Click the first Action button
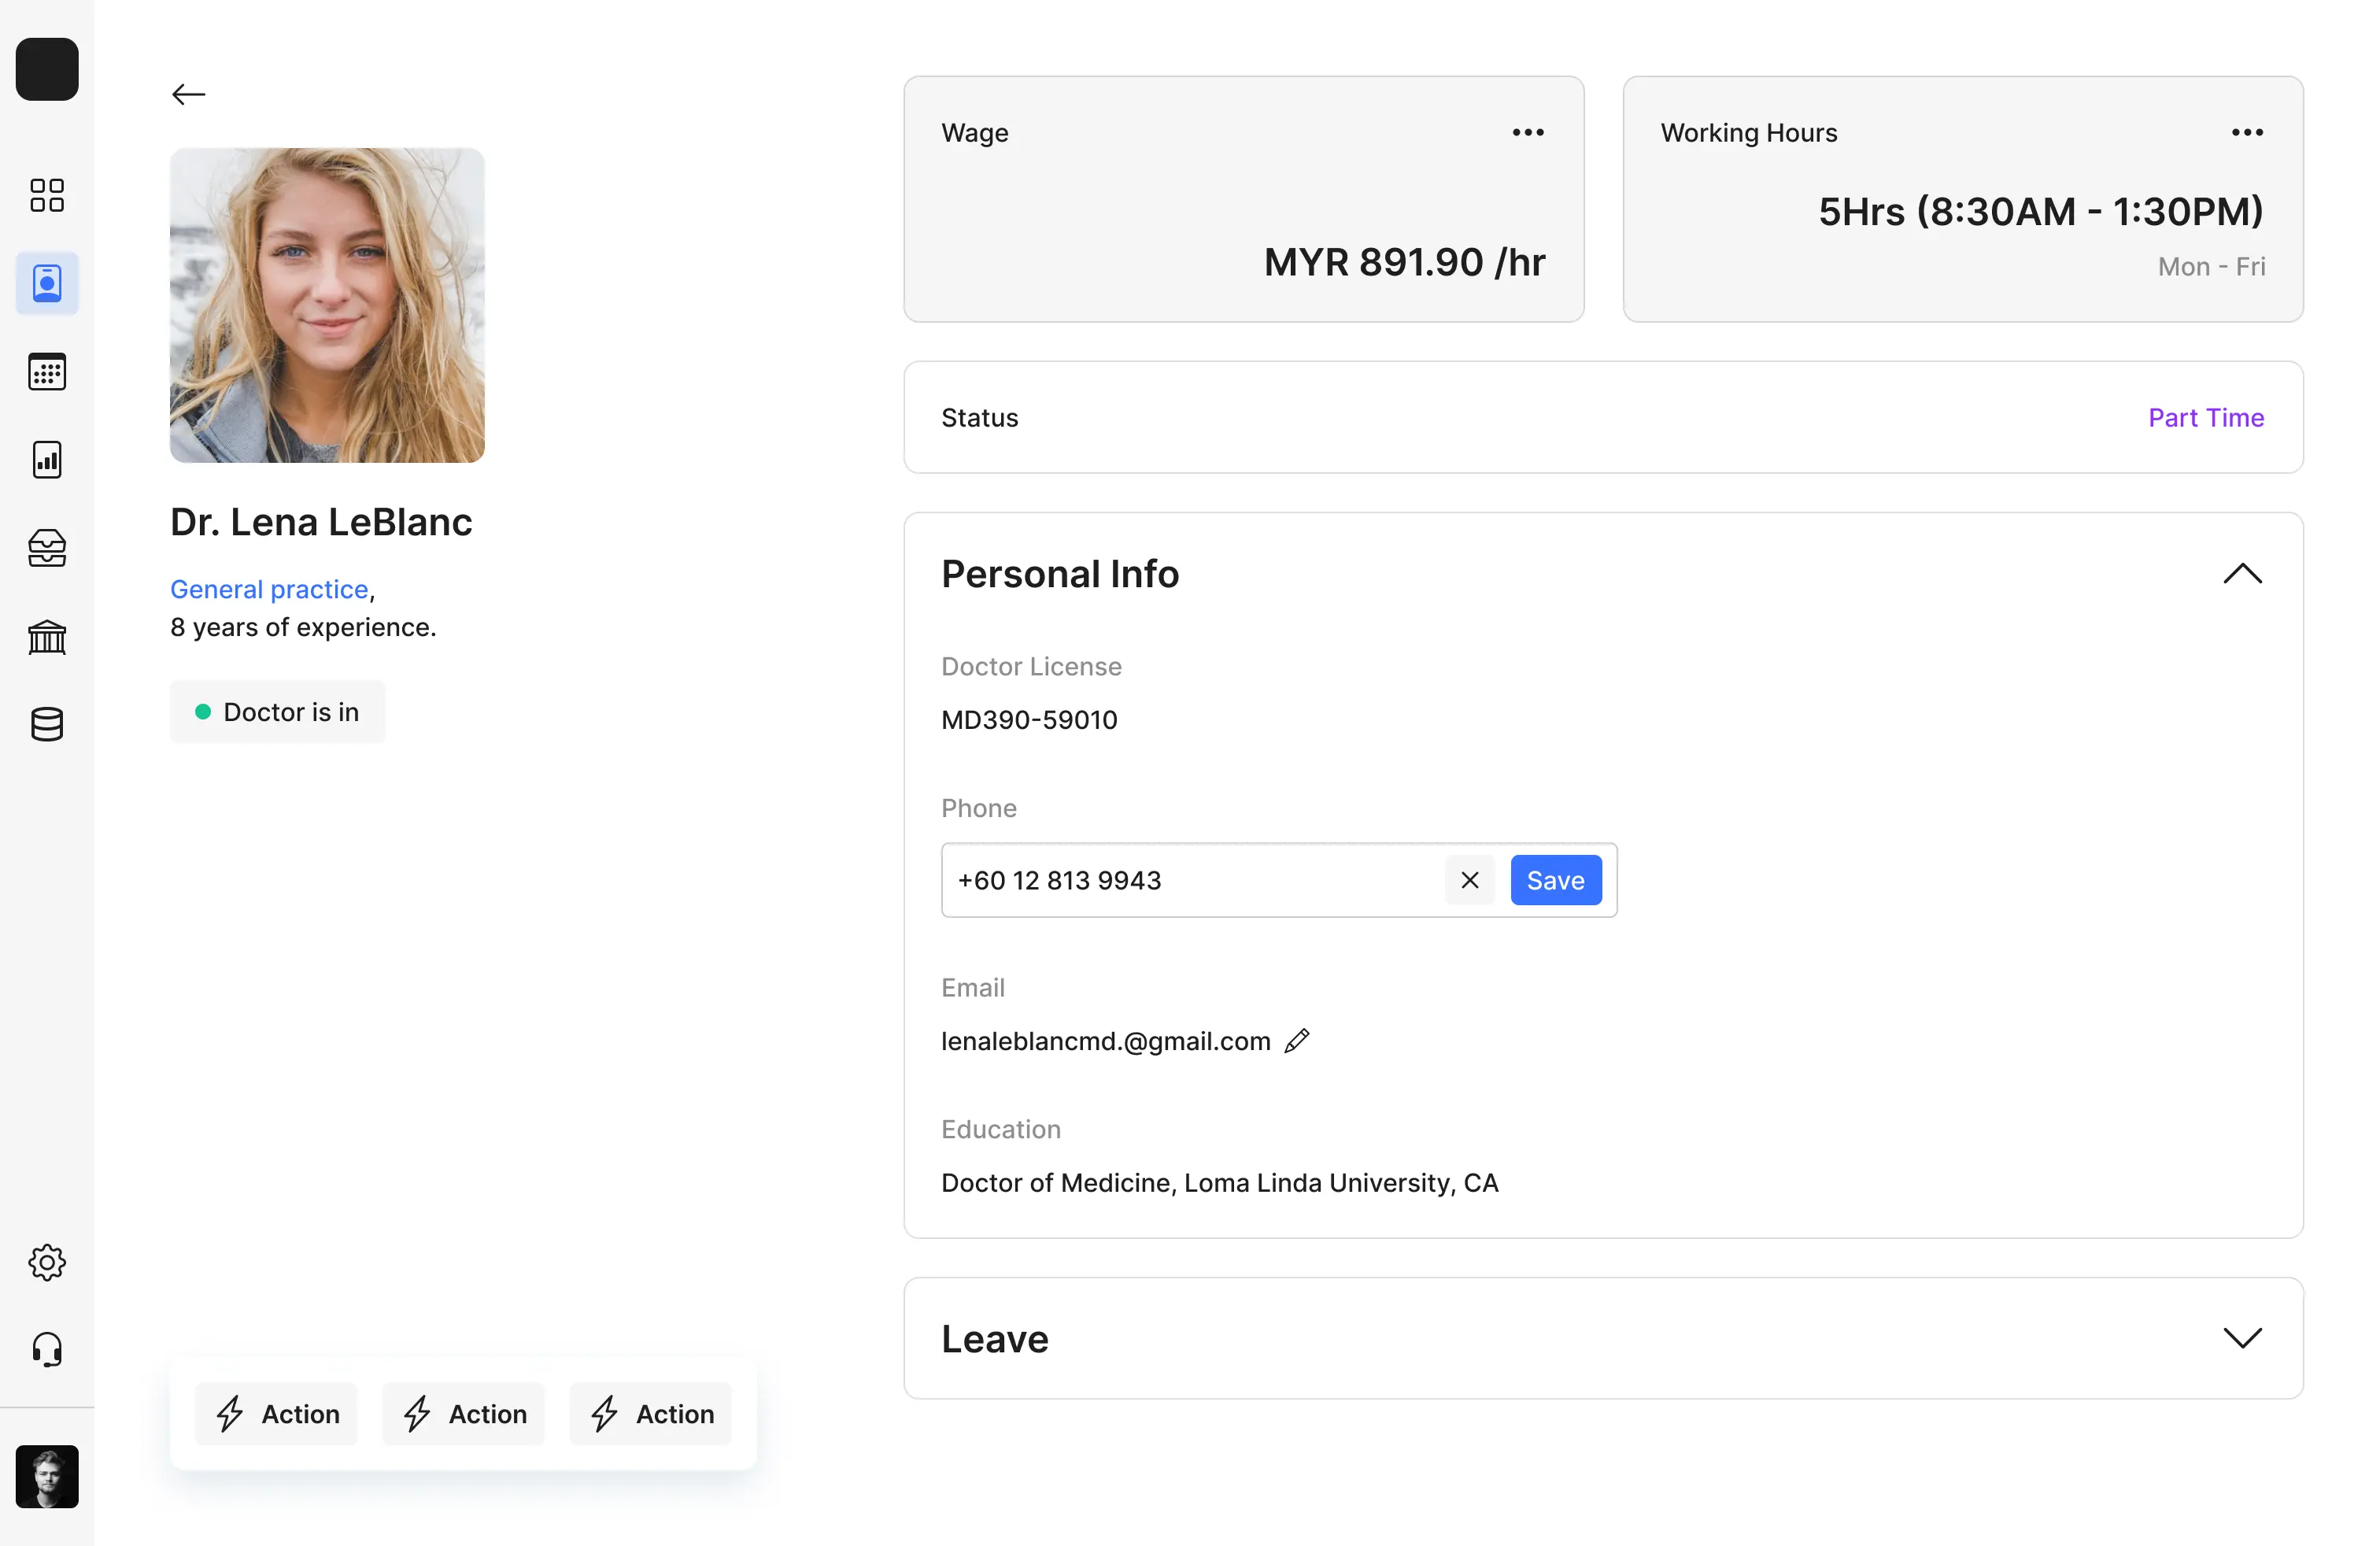 coord(276,1413)
